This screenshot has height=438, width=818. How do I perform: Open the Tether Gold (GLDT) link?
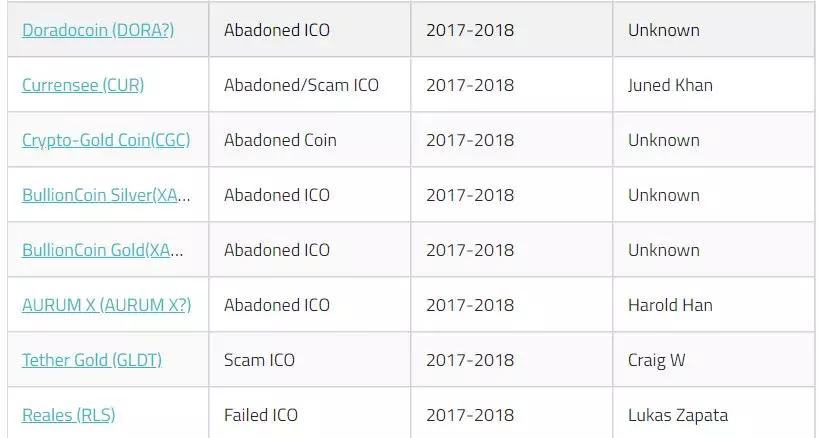pos(92,360)
